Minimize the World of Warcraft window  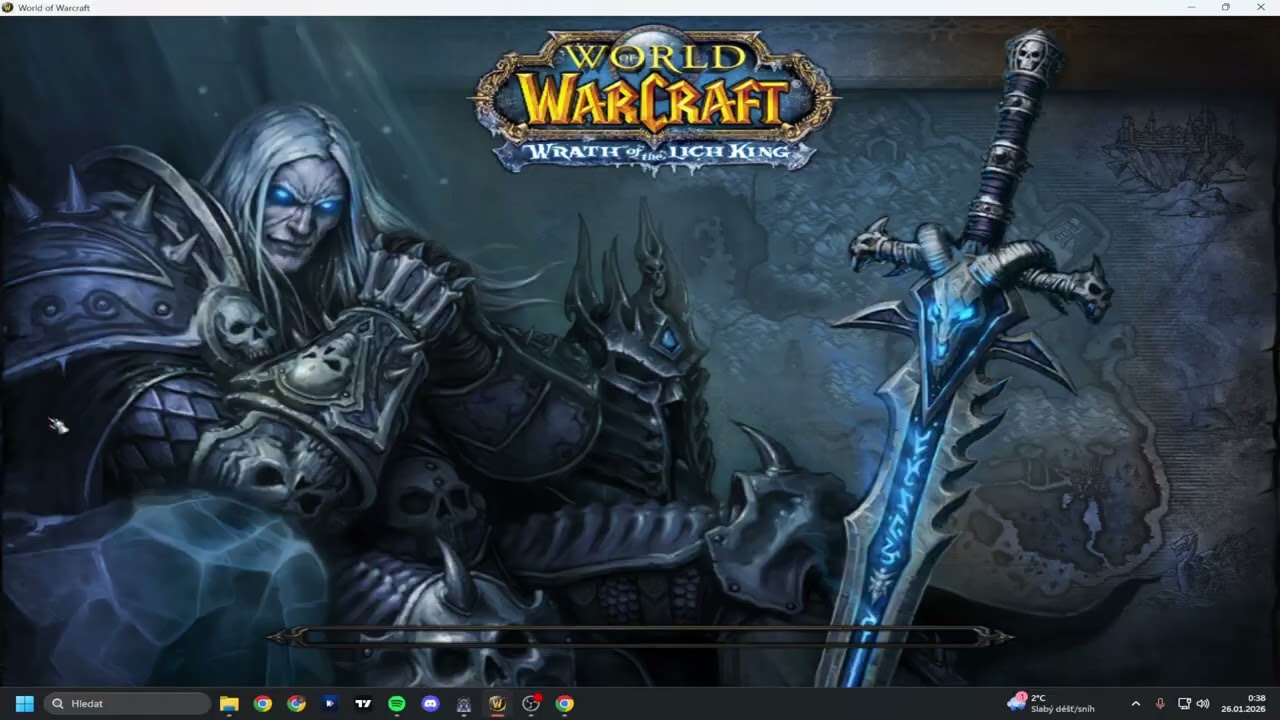click(1191, 7)
